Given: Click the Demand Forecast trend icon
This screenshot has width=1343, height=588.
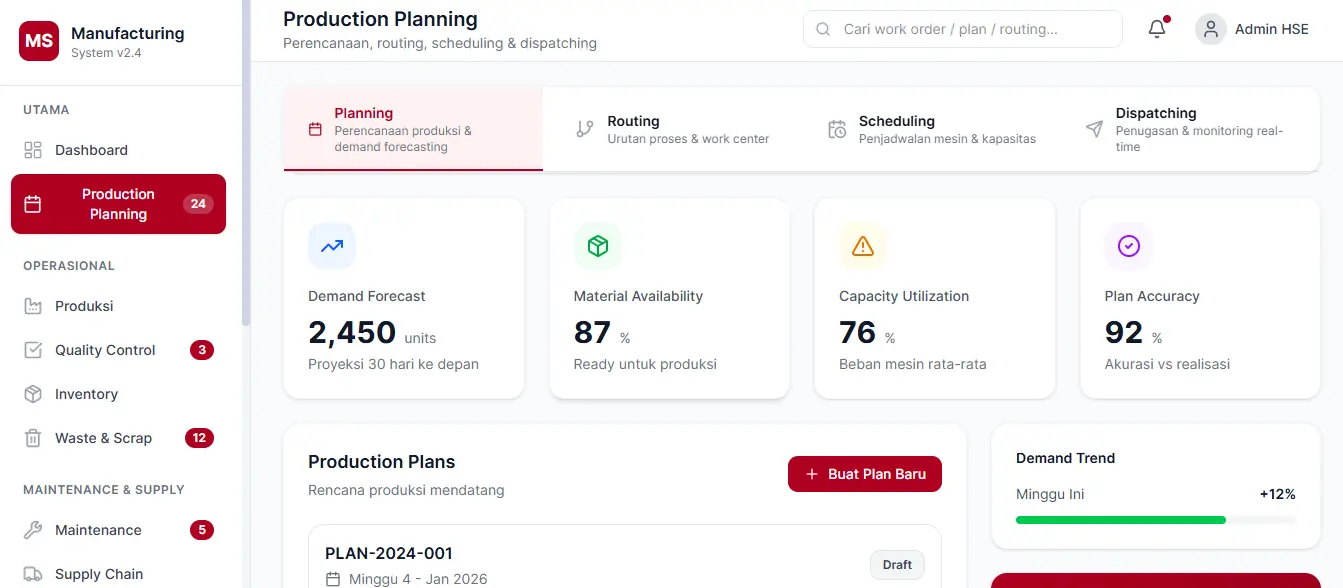Looking at the screenshot, I should [331, 246].
